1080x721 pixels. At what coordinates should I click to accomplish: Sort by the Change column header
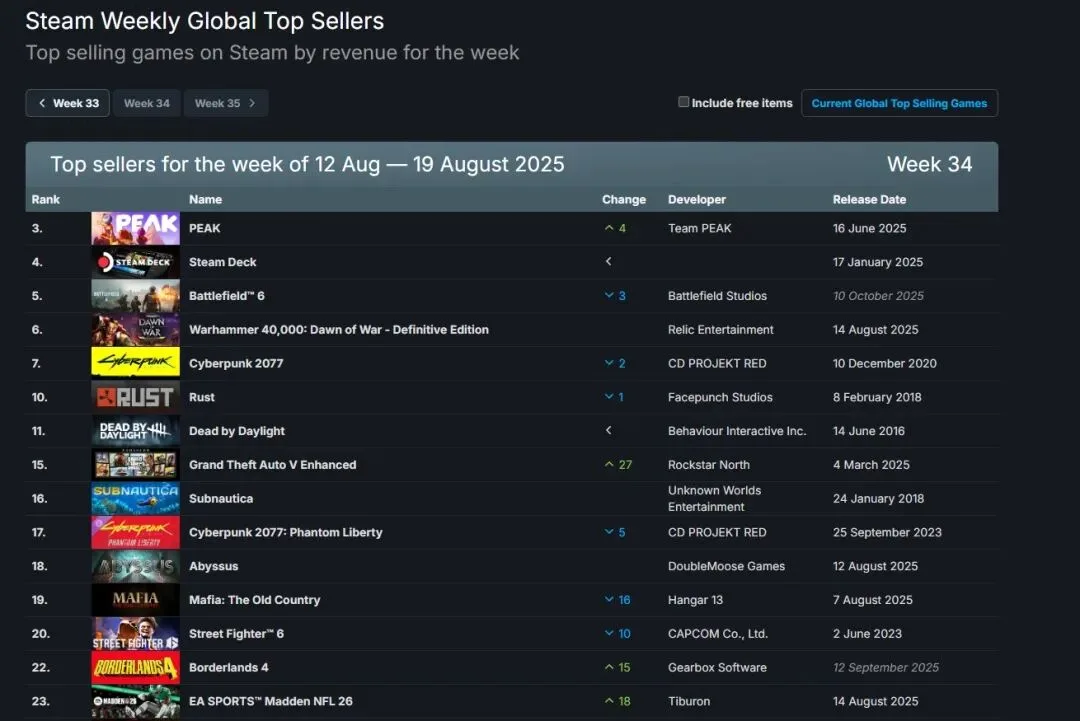624,199
